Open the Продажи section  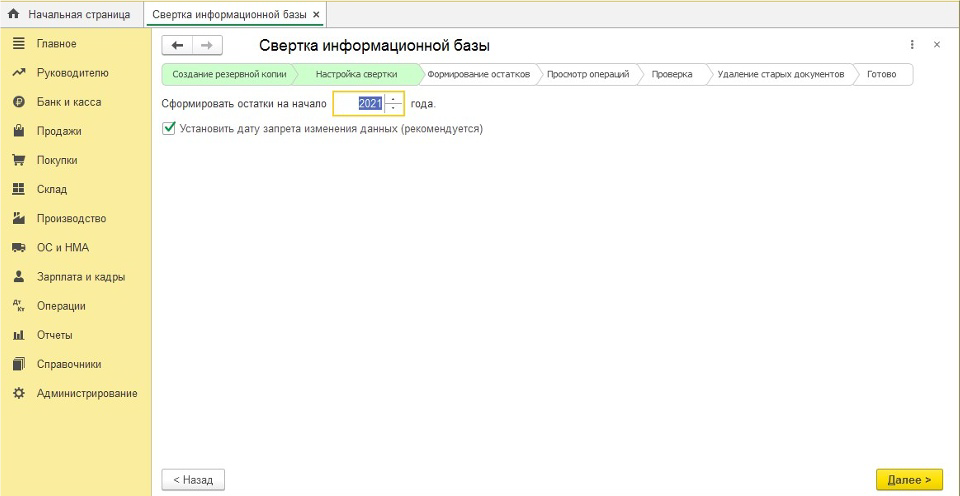click(76, 131)
